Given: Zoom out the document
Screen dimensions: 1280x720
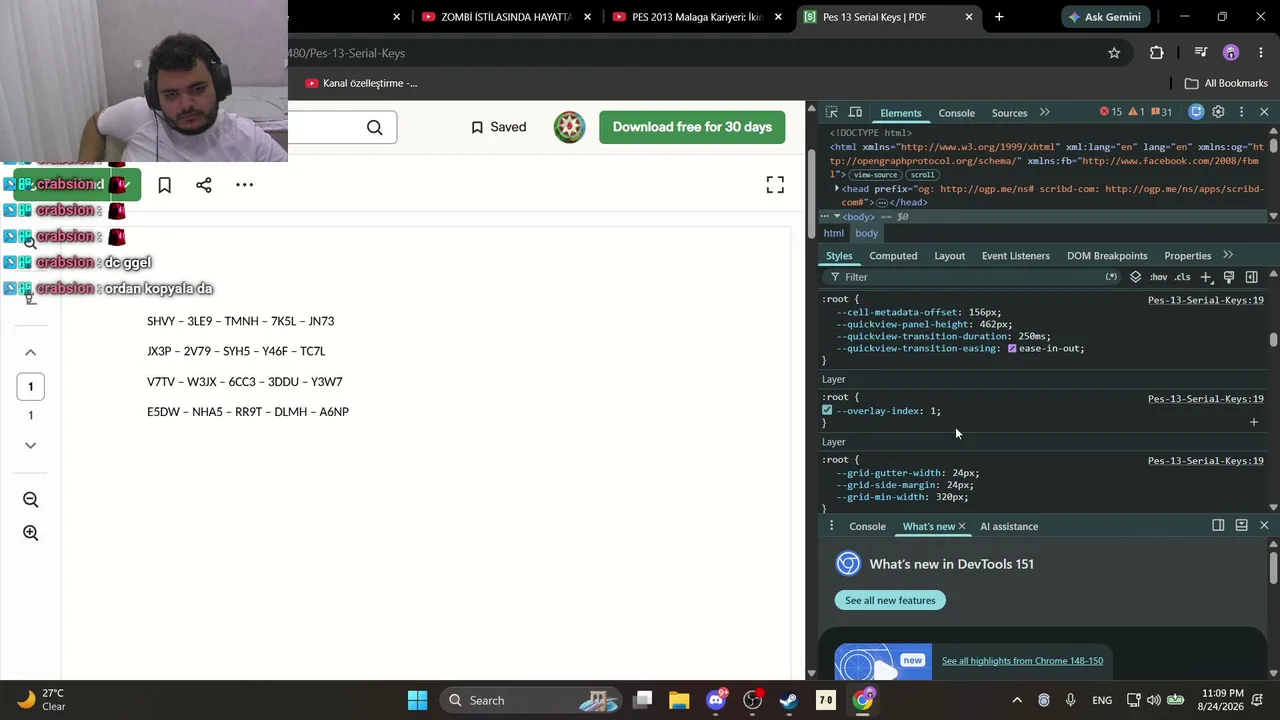Looking at the screenshot, I should 31,500.
